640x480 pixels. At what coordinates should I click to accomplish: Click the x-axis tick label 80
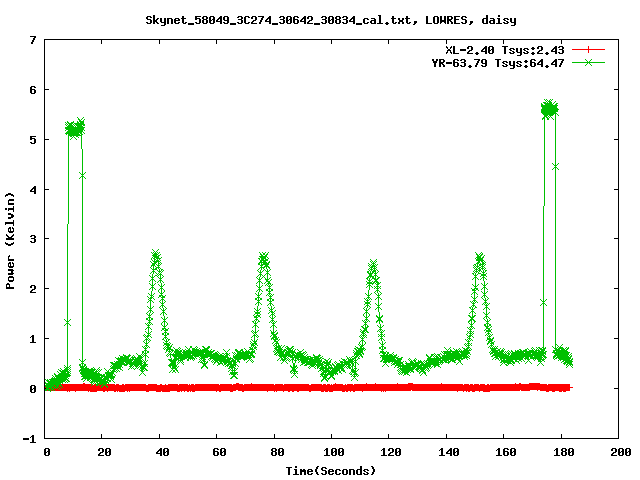277,452
